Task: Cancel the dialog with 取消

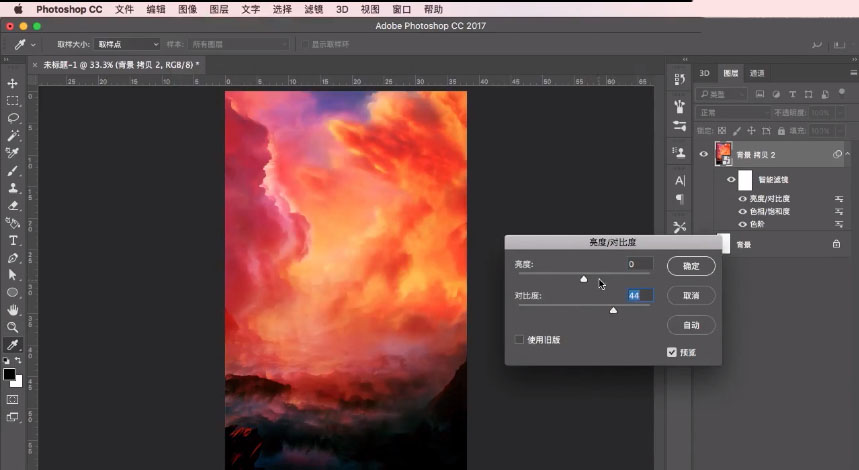Action: [691, 296]
